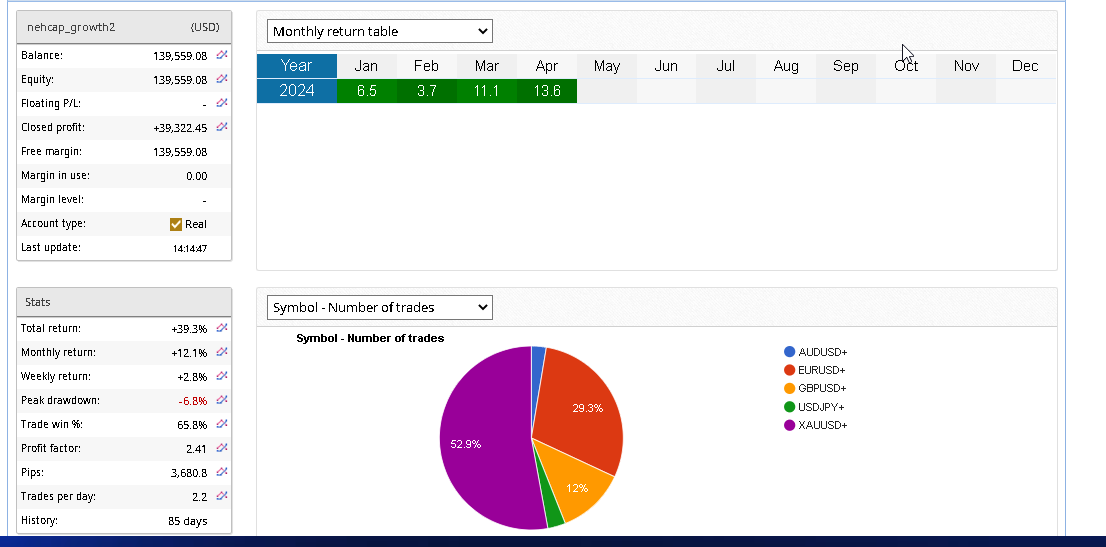Image resolution: width=1106 pixels, height=547 pixels.
Task: Open chart icon beside Monthly return
Action: [222, 352]
